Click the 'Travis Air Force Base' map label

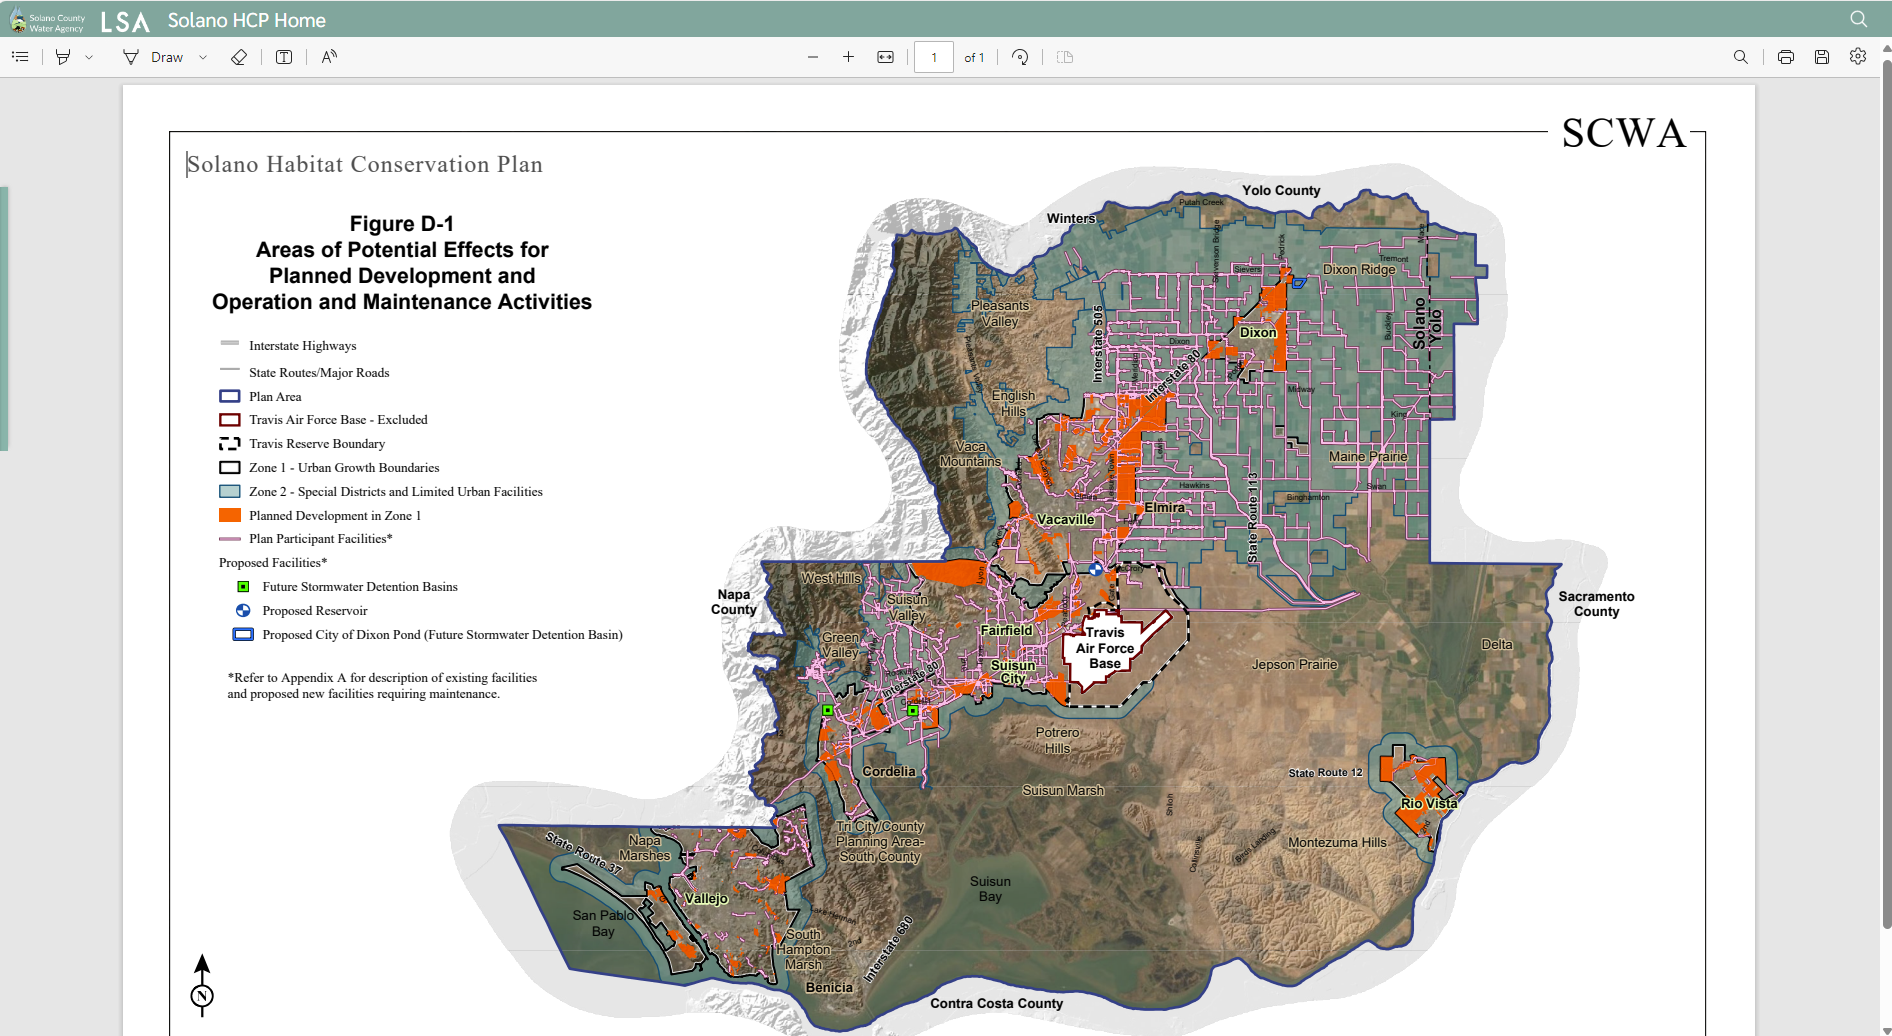click(1105, 648)
